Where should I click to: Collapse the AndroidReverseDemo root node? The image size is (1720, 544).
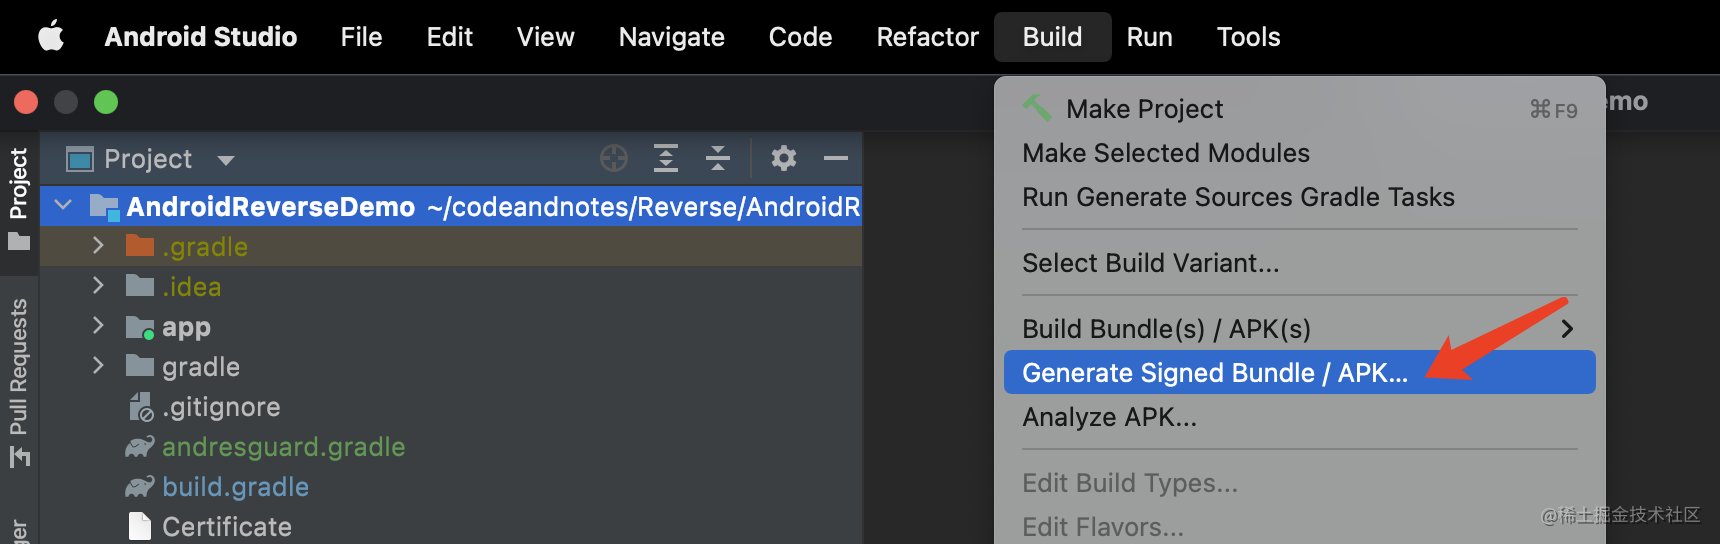point(63,205)
